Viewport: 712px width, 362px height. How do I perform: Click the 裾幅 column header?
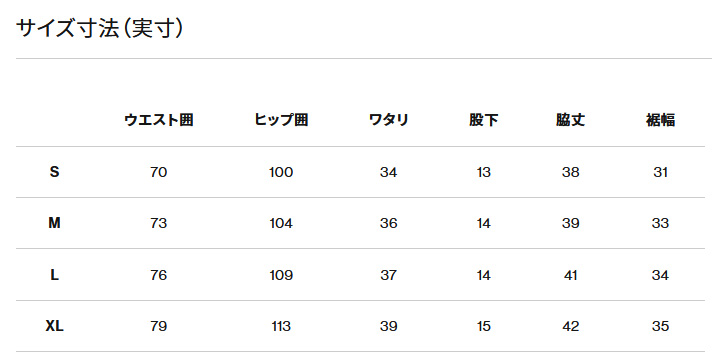point(660,120)
